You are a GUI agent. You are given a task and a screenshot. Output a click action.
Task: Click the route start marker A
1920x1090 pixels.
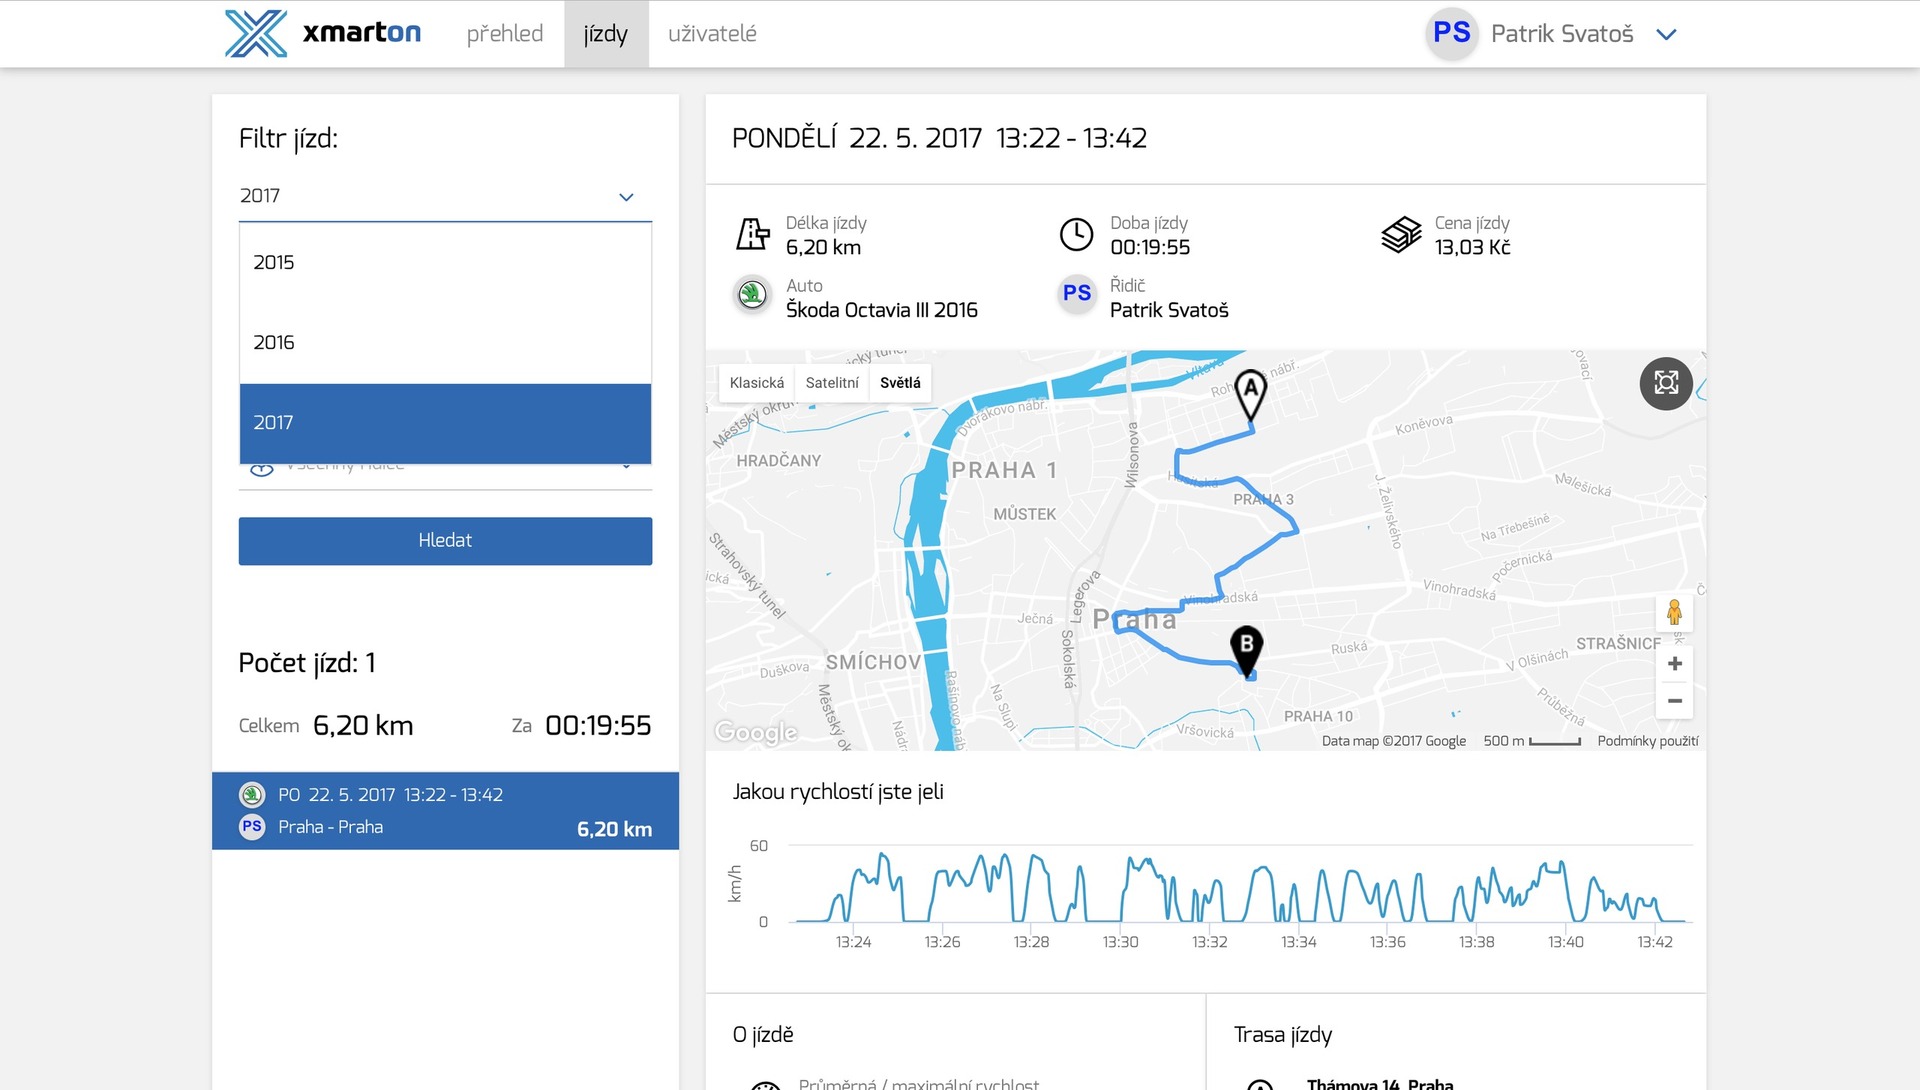coord(1250,393)
